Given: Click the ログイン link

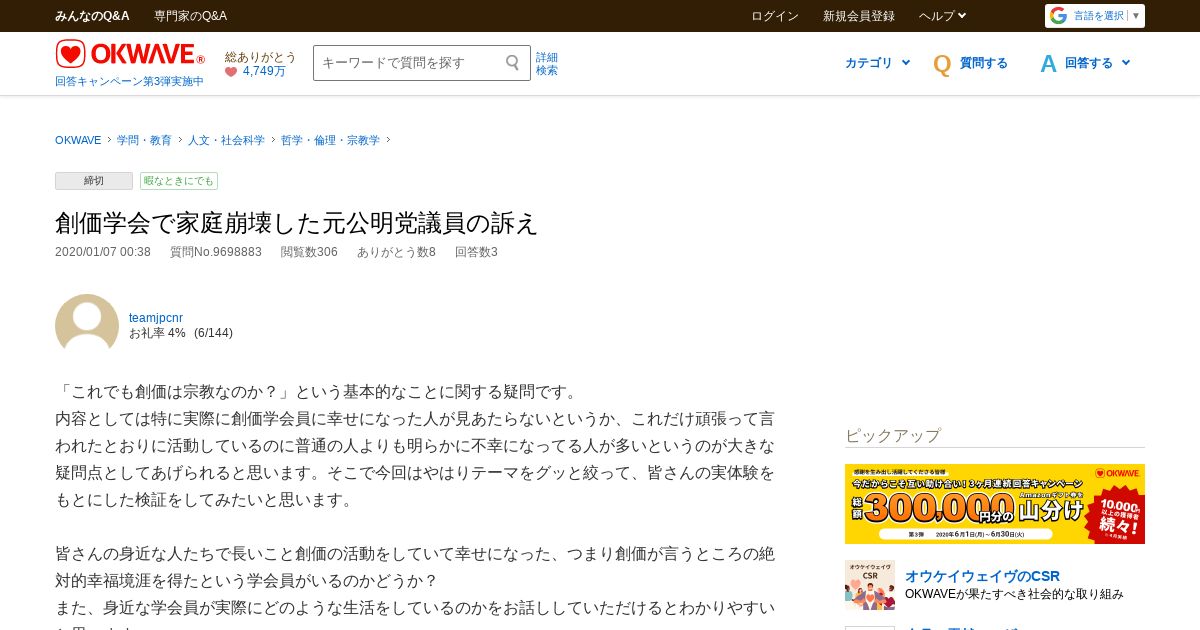Looking at the screenshot, I should (x=775, y=16).
